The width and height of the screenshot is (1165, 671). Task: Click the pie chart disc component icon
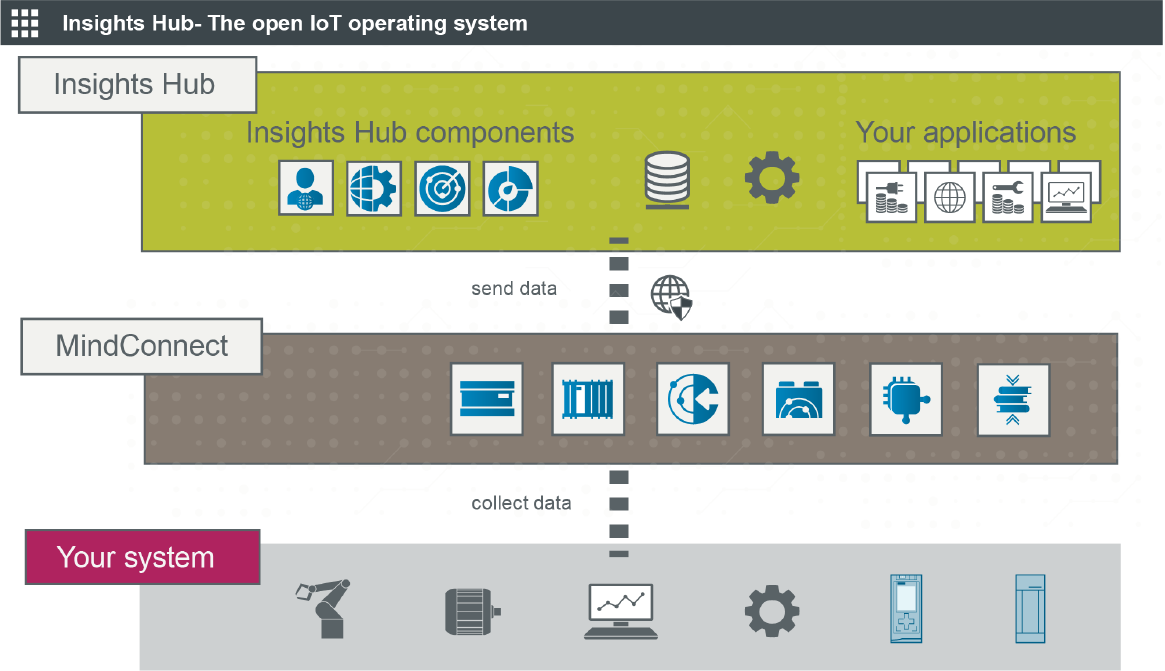[x=510, y=189]
